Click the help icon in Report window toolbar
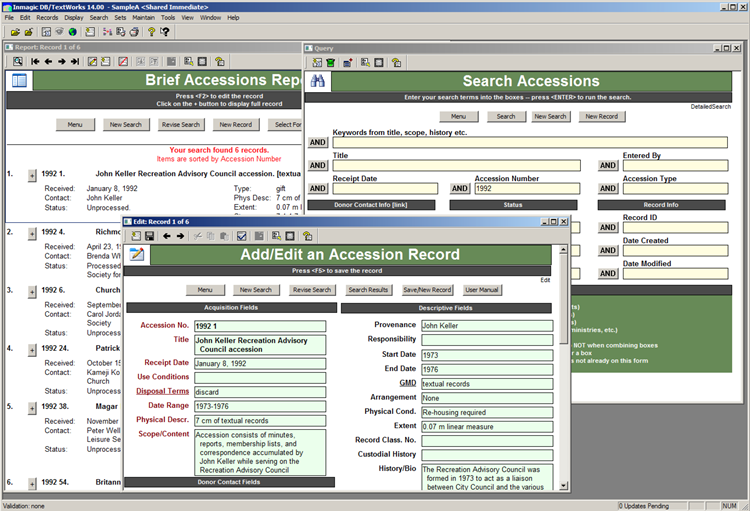Screen dimensions: 750x511 point(220,62)
